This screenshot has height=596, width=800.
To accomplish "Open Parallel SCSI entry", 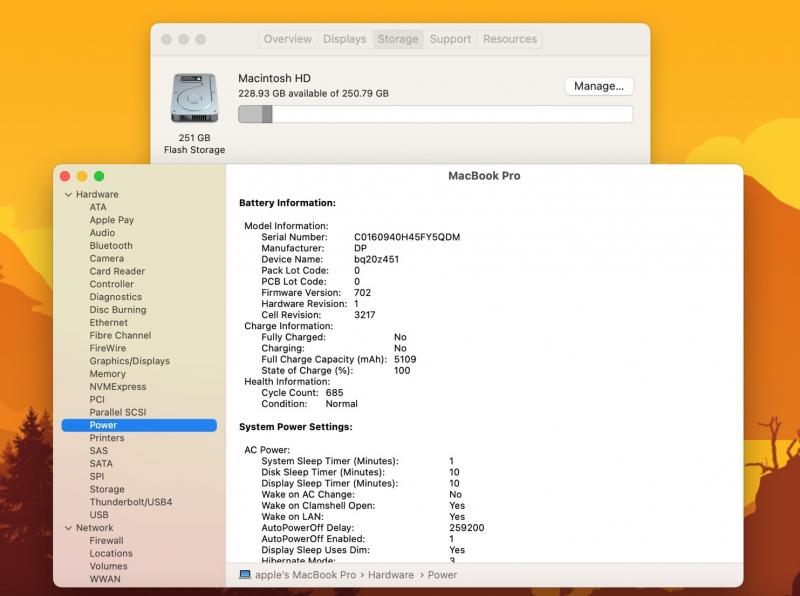I will [x=118, y=412].
